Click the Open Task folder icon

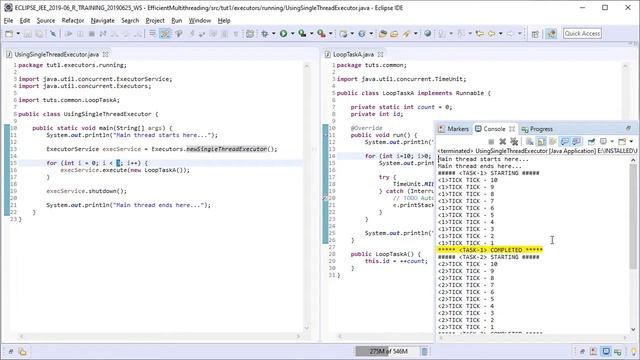394,34
